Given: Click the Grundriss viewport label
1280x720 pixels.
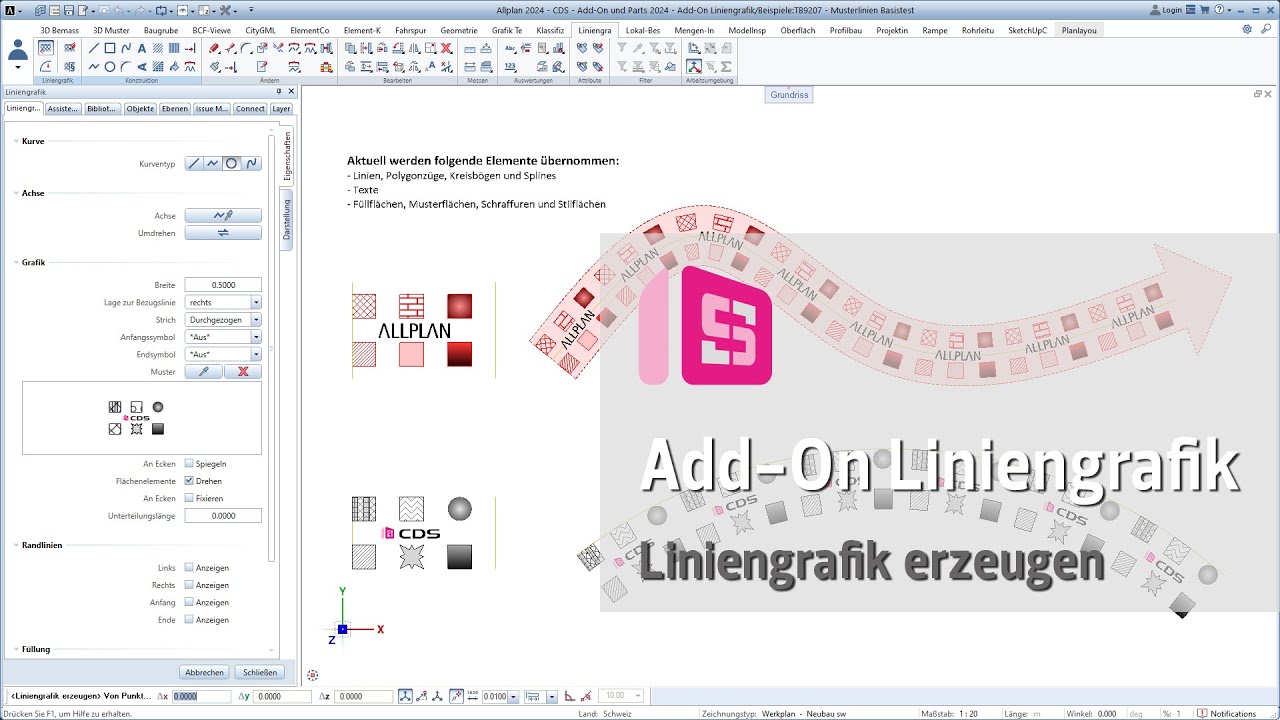Looking at the screenshot, I should [789, 95].
